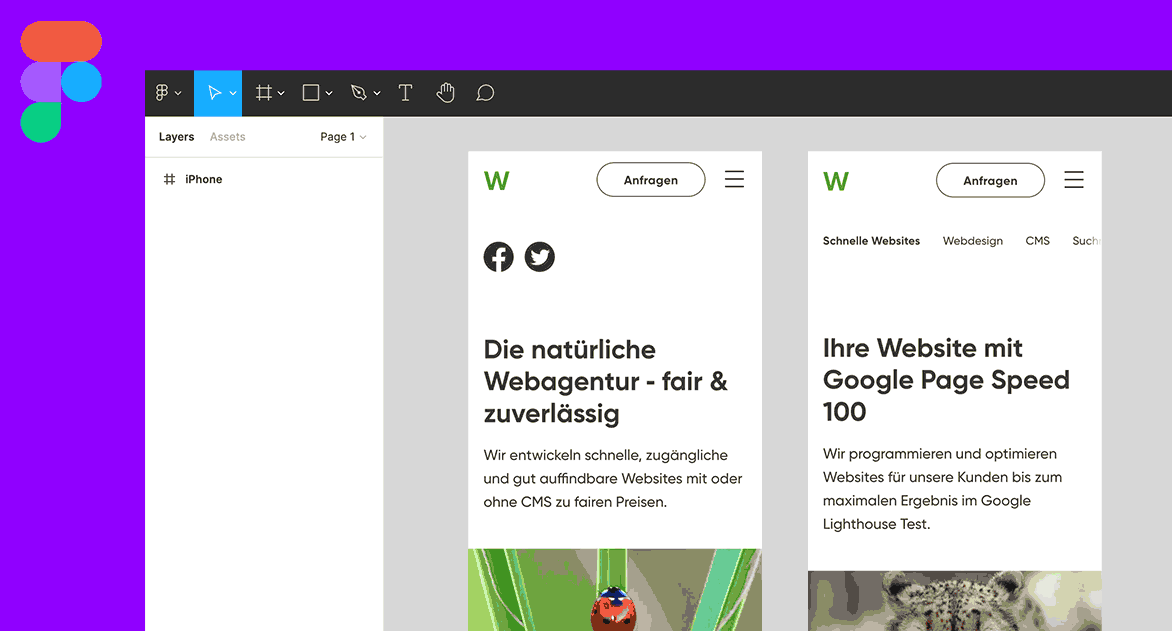
Task: Select the Move tool arrow
Action: point(215,93)
